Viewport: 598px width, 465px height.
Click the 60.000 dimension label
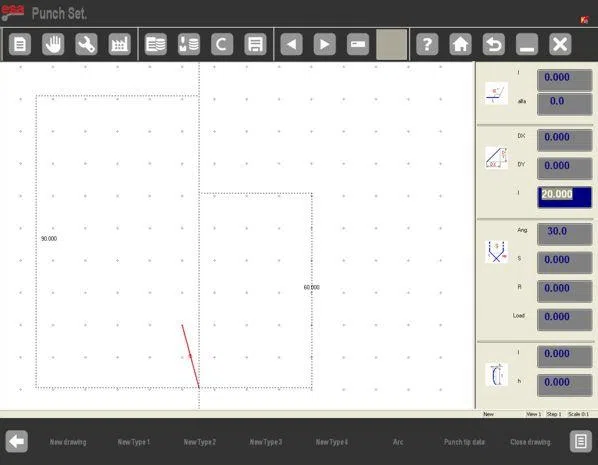[x=312, y=287]
